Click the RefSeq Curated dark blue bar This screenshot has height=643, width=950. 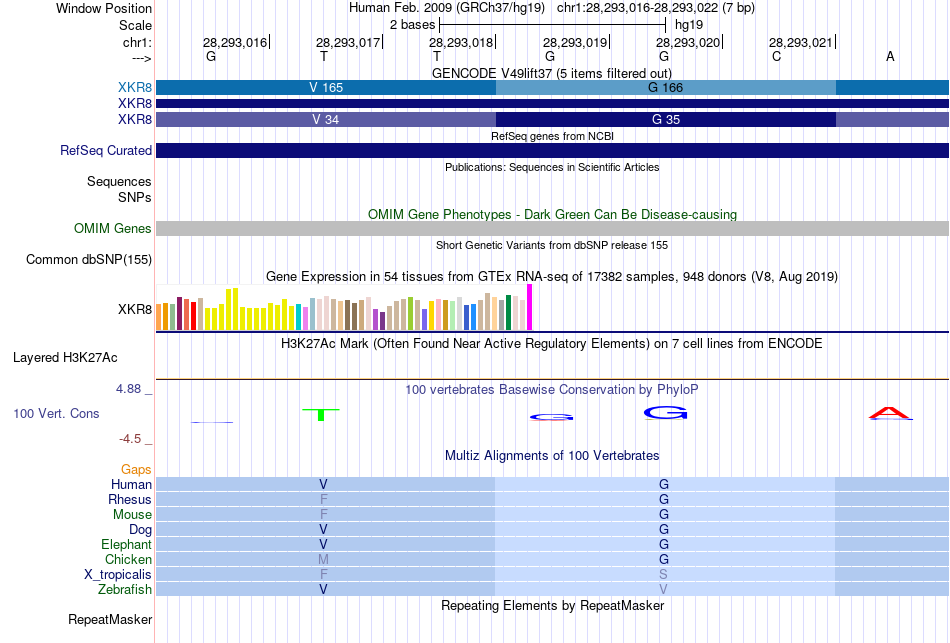(552, 150)
